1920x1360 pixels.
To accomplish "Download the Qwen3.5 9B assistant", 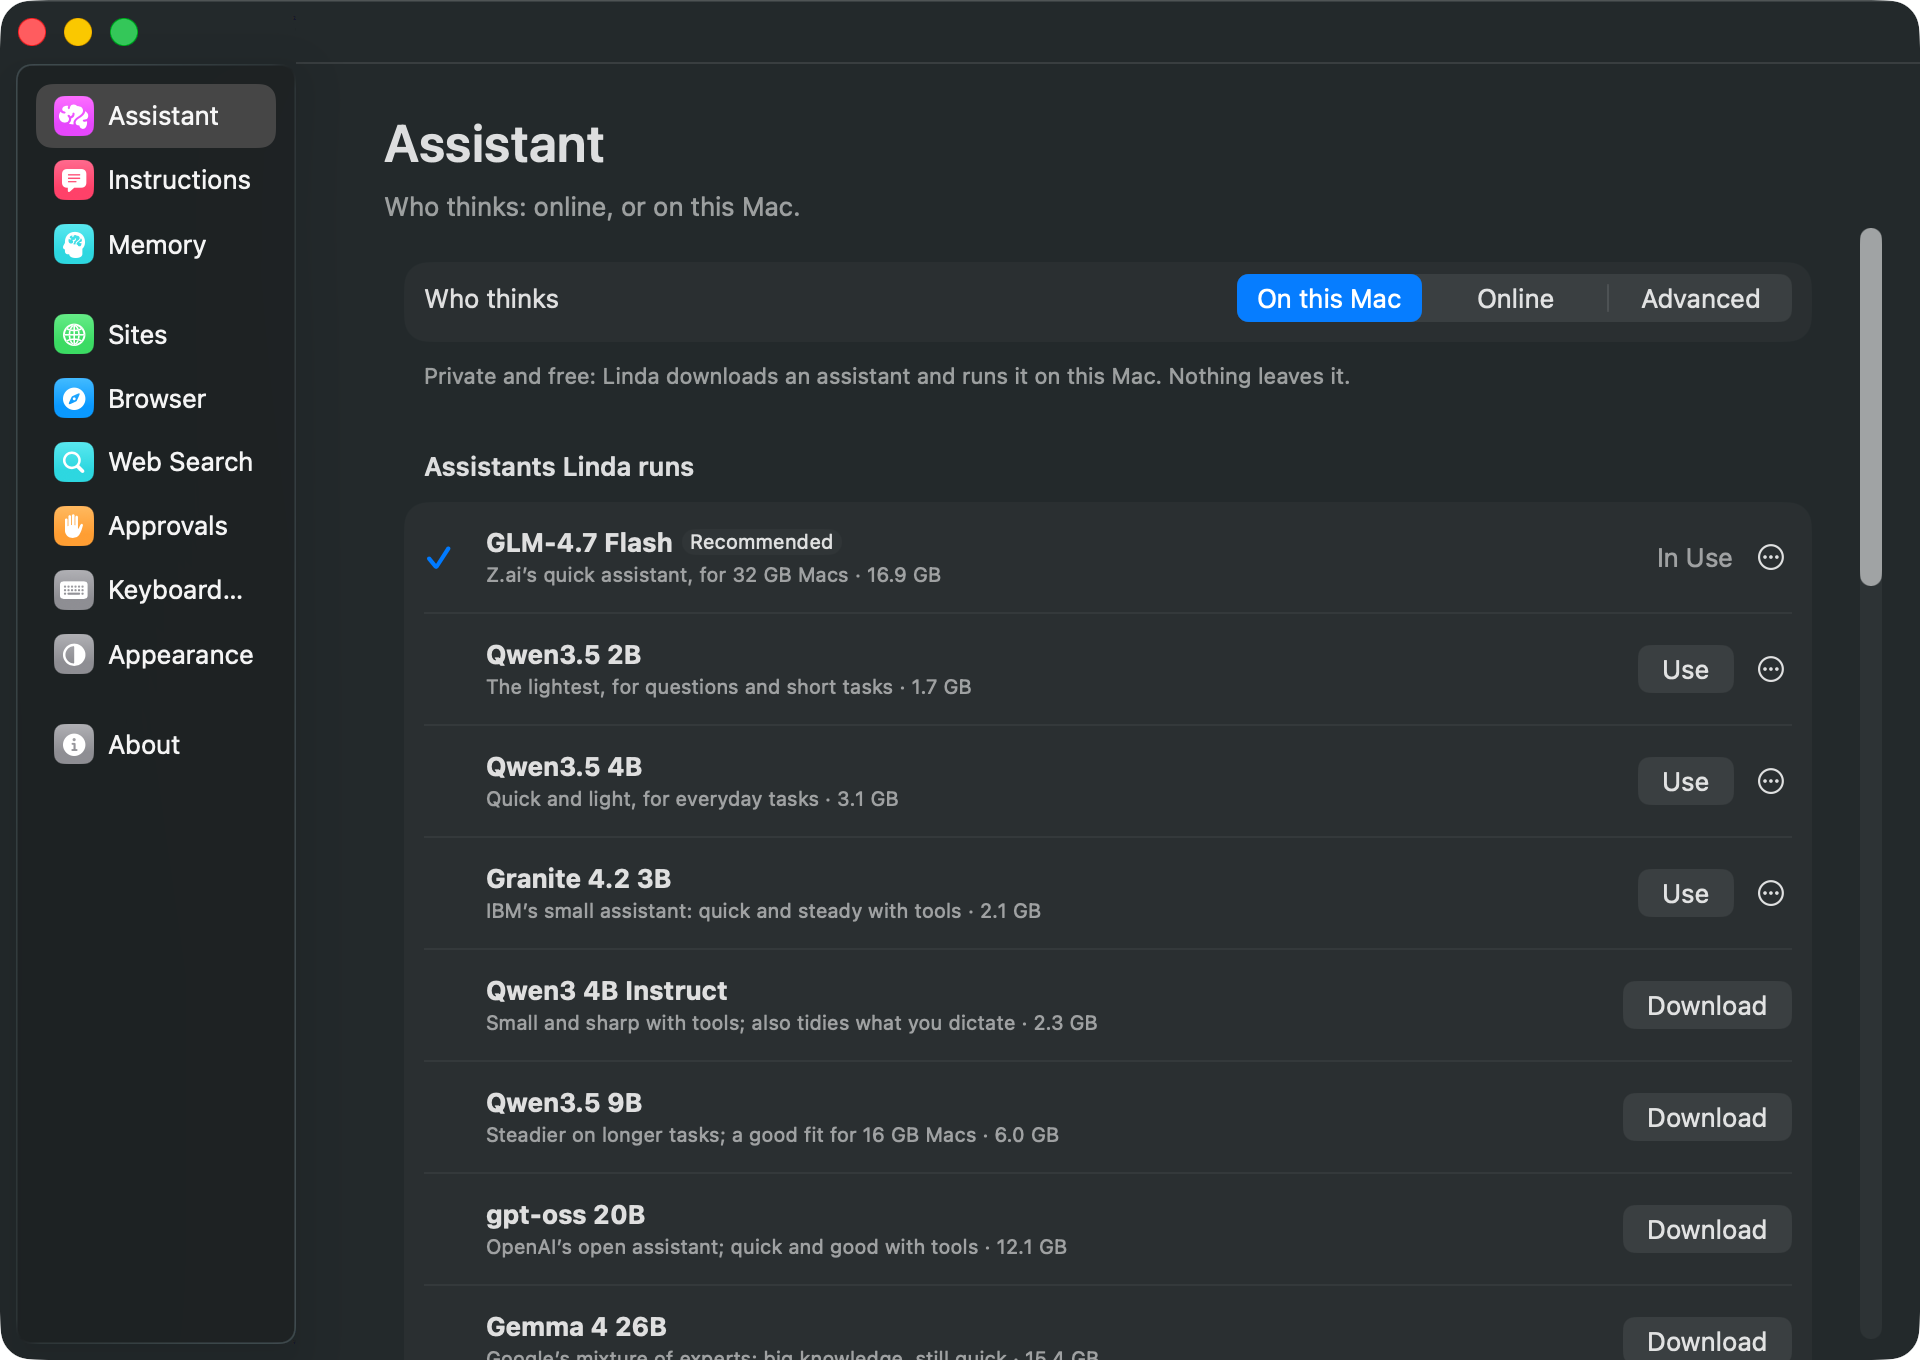I will (1706, 1117).
